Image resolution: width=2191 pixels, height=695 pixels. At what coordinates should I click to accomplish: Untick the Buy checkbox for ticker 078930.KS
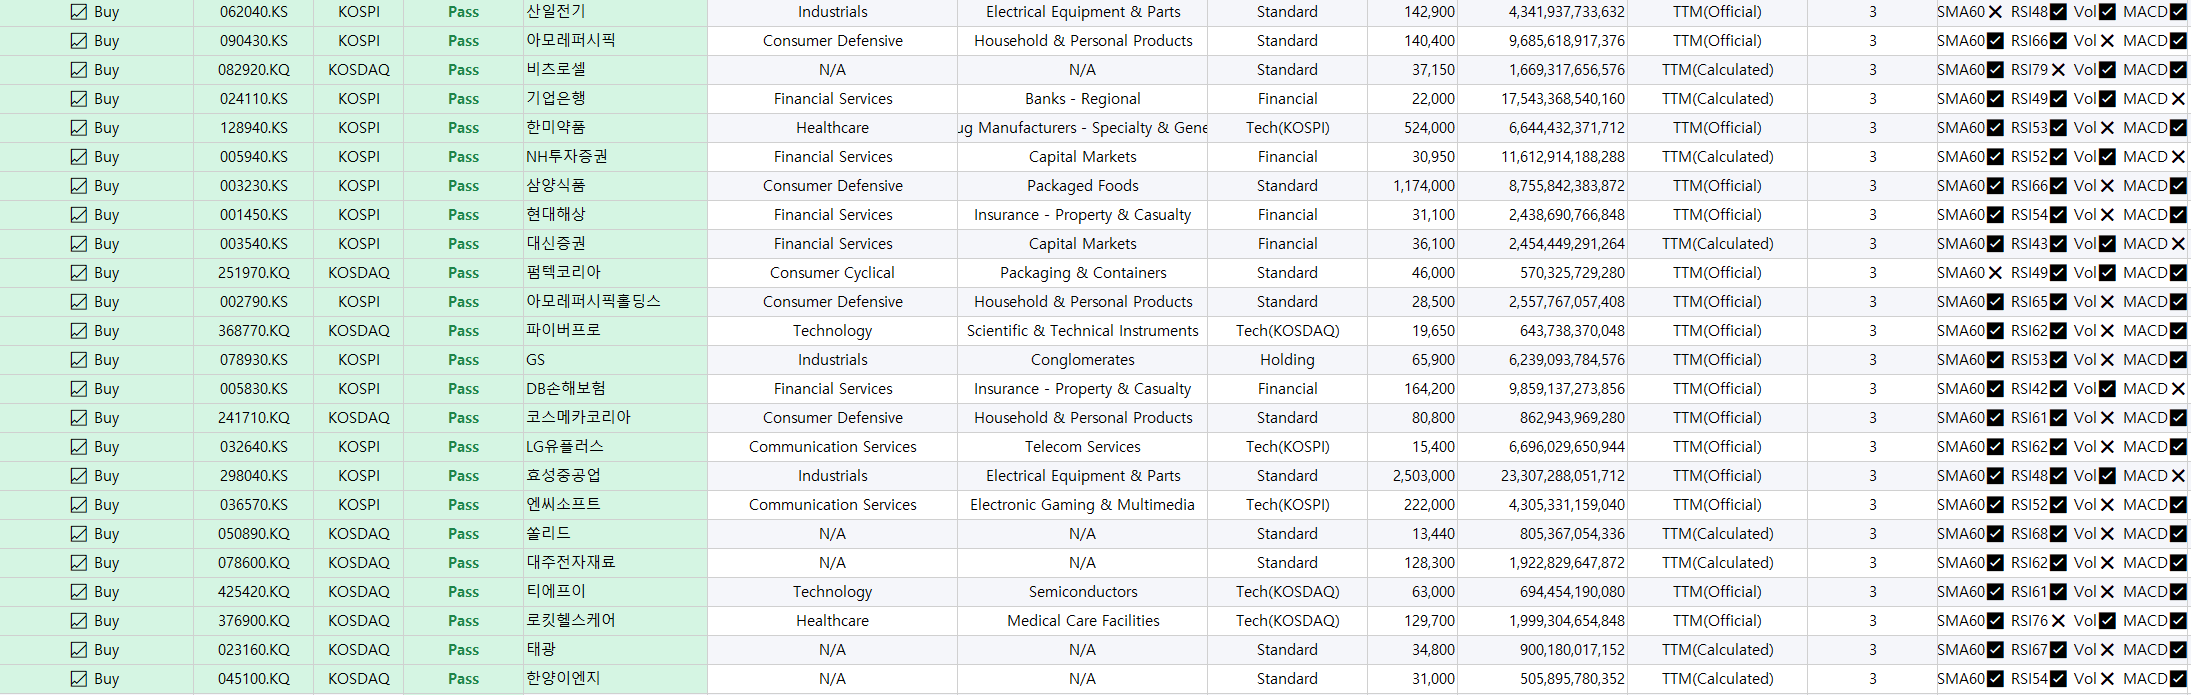point(79,360)
